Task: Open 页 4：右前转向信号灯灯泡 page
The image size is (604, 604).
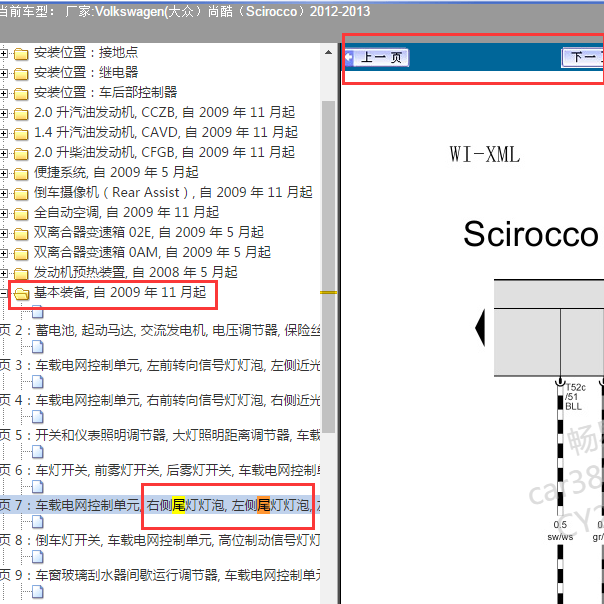Action: (160, 400)
